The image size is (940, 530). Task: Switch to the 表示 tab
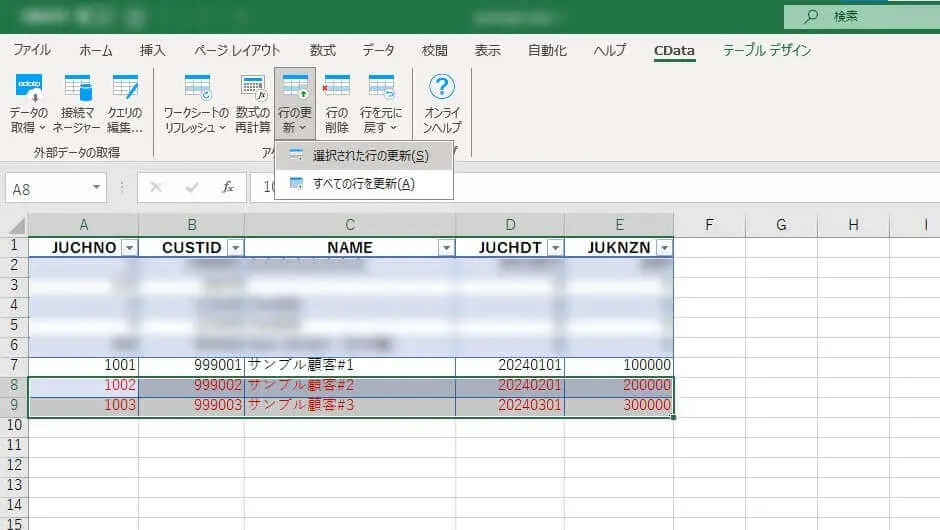tap(487, 50)
